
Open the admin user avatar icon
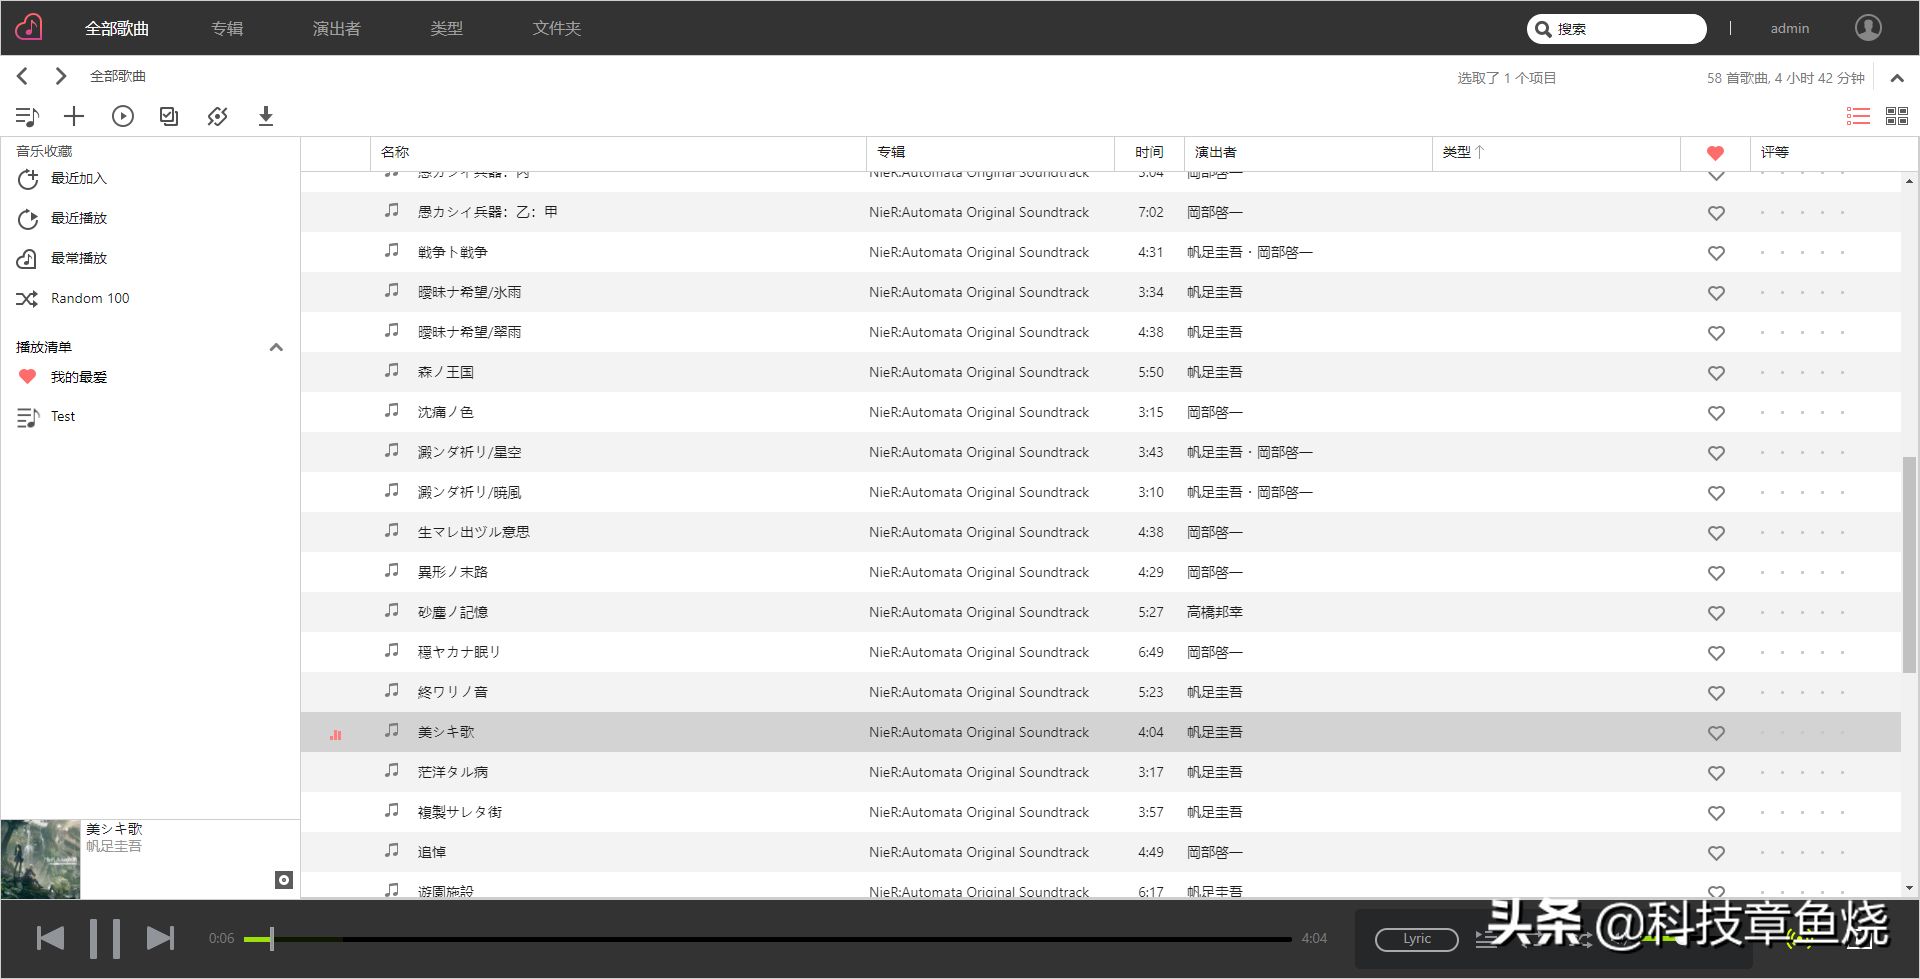(x=1868, y=28)
